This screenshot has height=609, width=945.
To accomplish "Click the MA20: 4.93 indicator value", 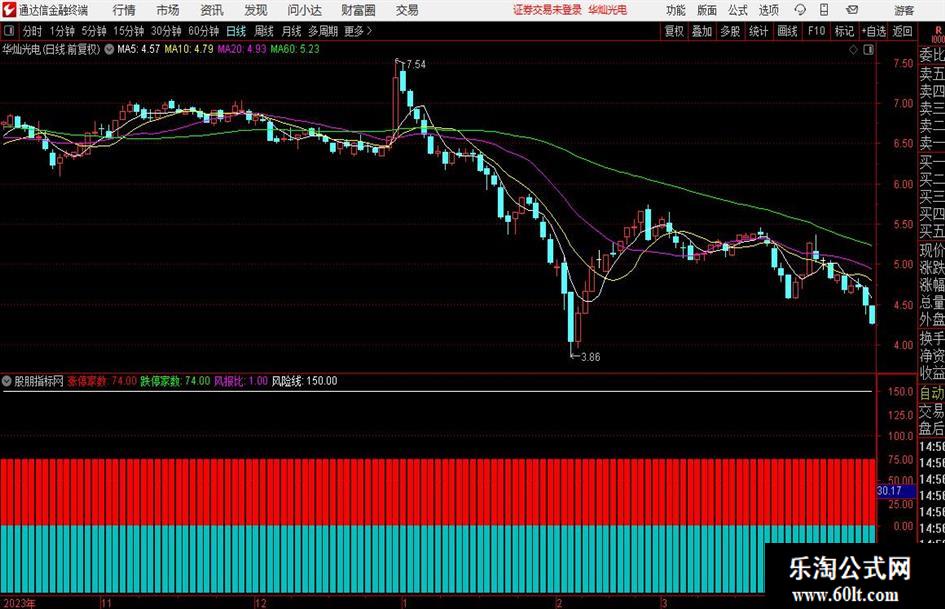I will pyautogui.click(x=242, y=49).
